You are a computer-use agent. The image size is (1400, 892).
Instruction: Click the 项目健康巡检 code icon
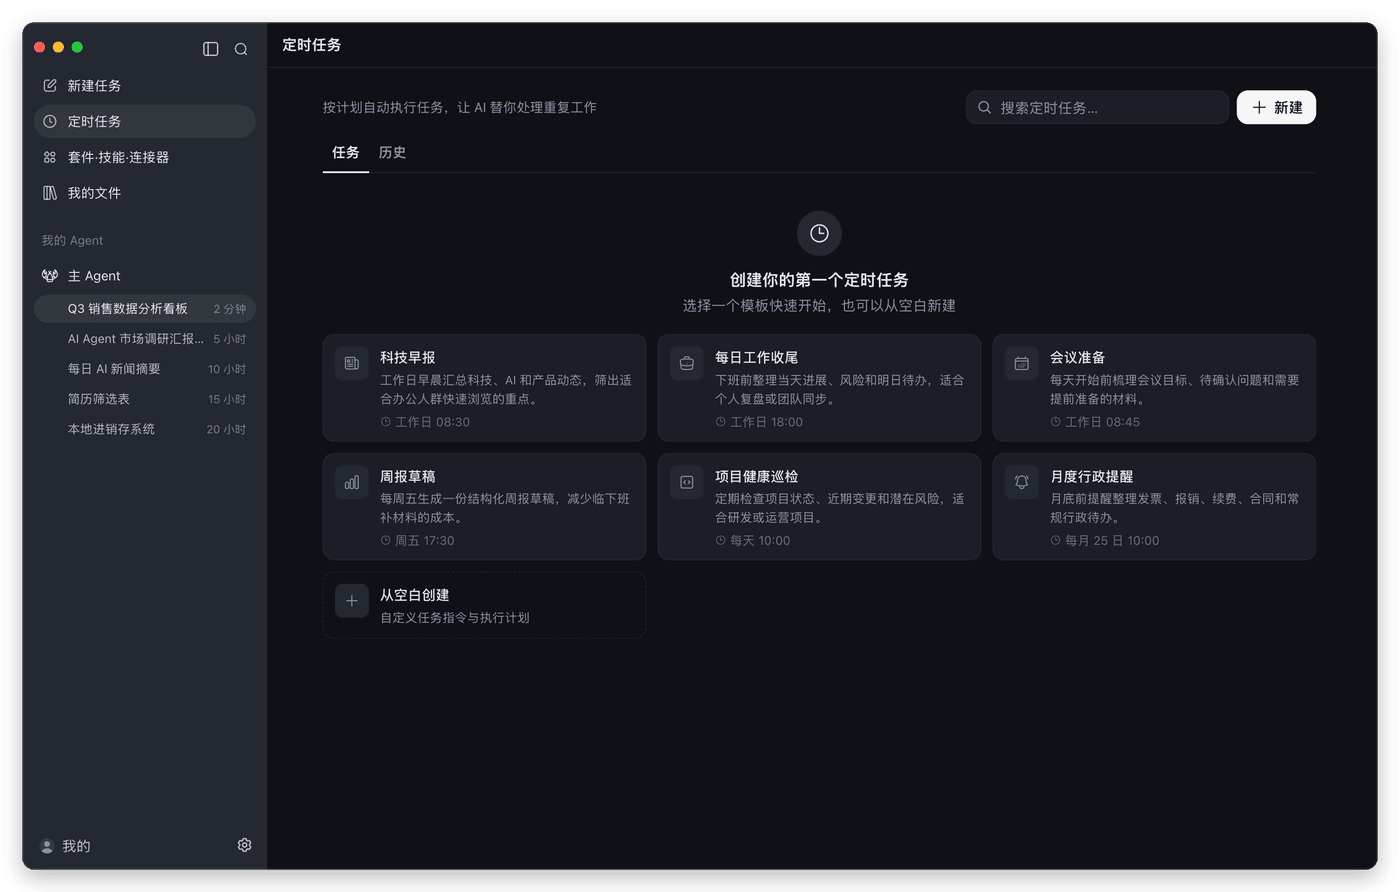coord(687,482)
